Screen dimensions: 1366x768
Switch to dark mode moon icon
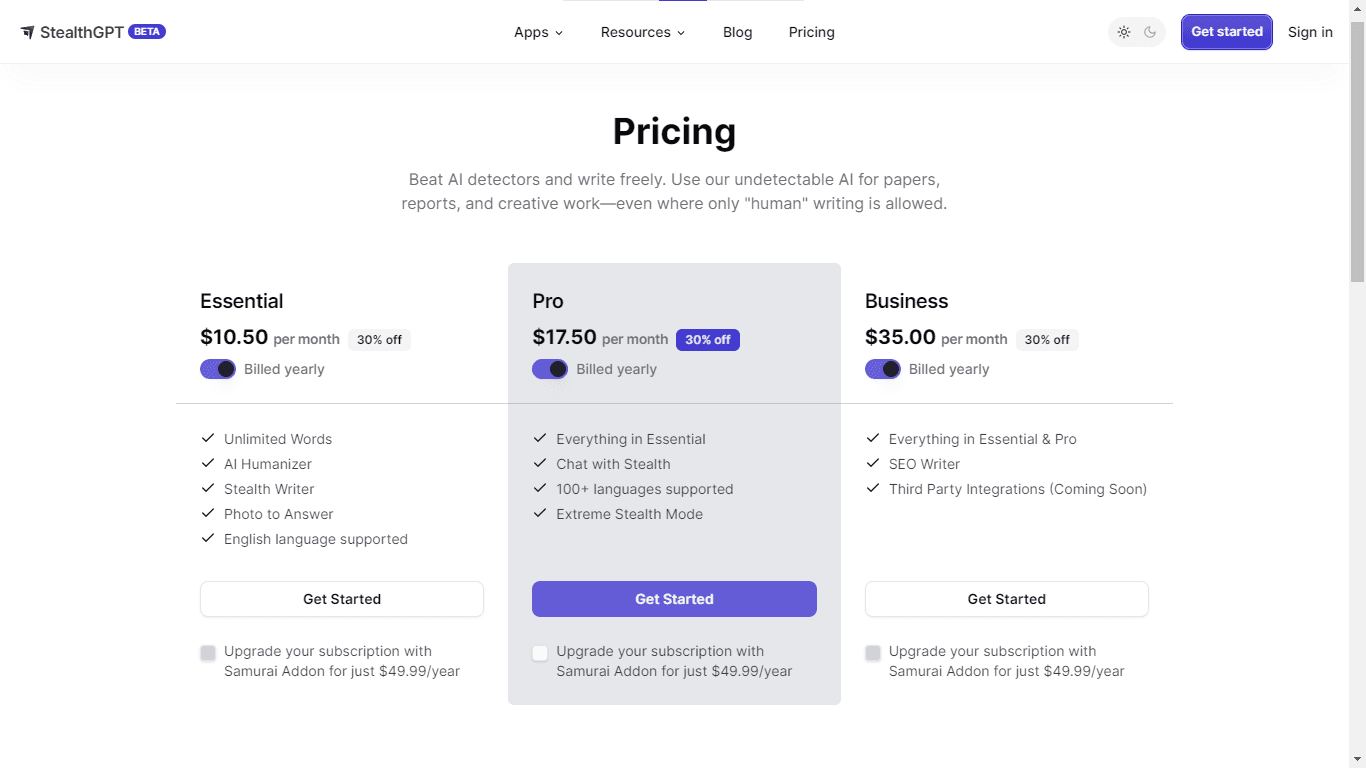pyautogui.click(x=1150, y=32)
